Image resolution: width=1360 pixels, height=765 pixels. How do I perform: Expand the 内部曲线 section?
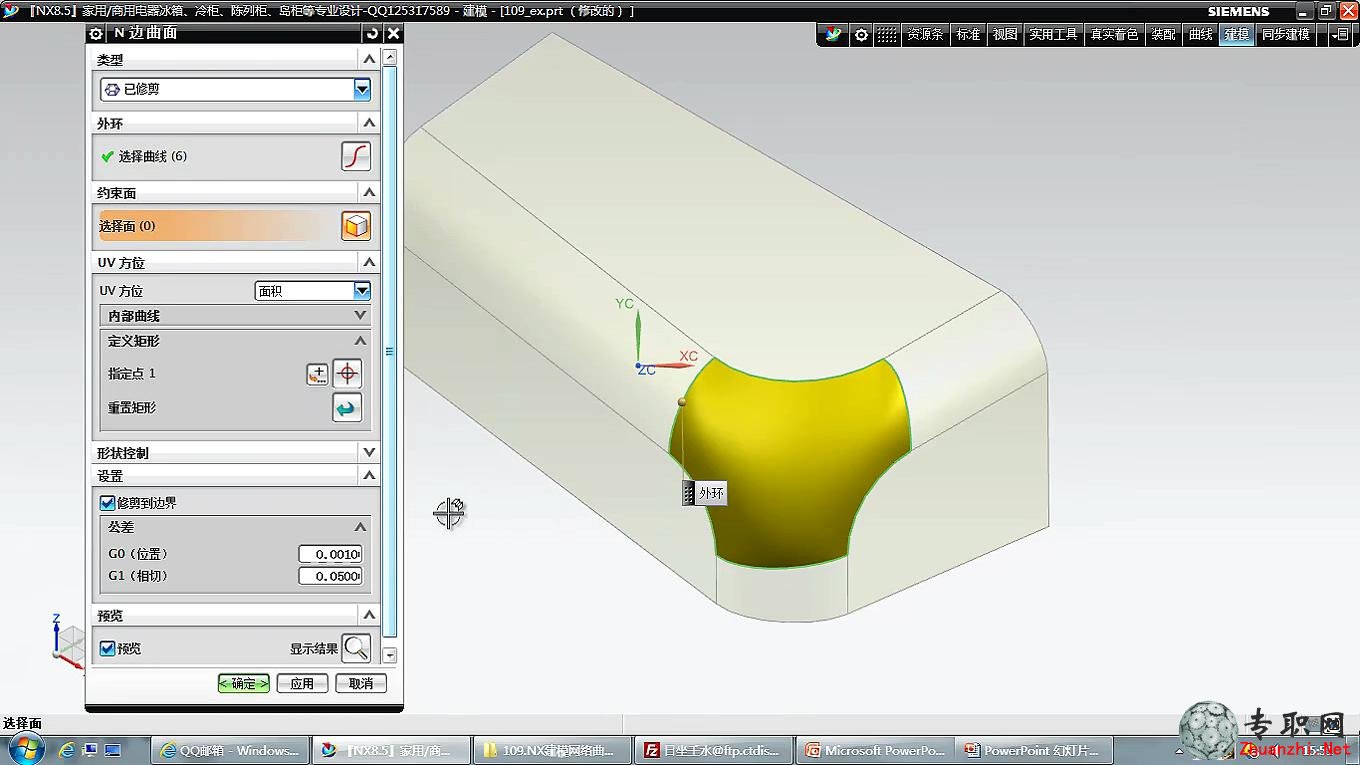coord(361,315)
